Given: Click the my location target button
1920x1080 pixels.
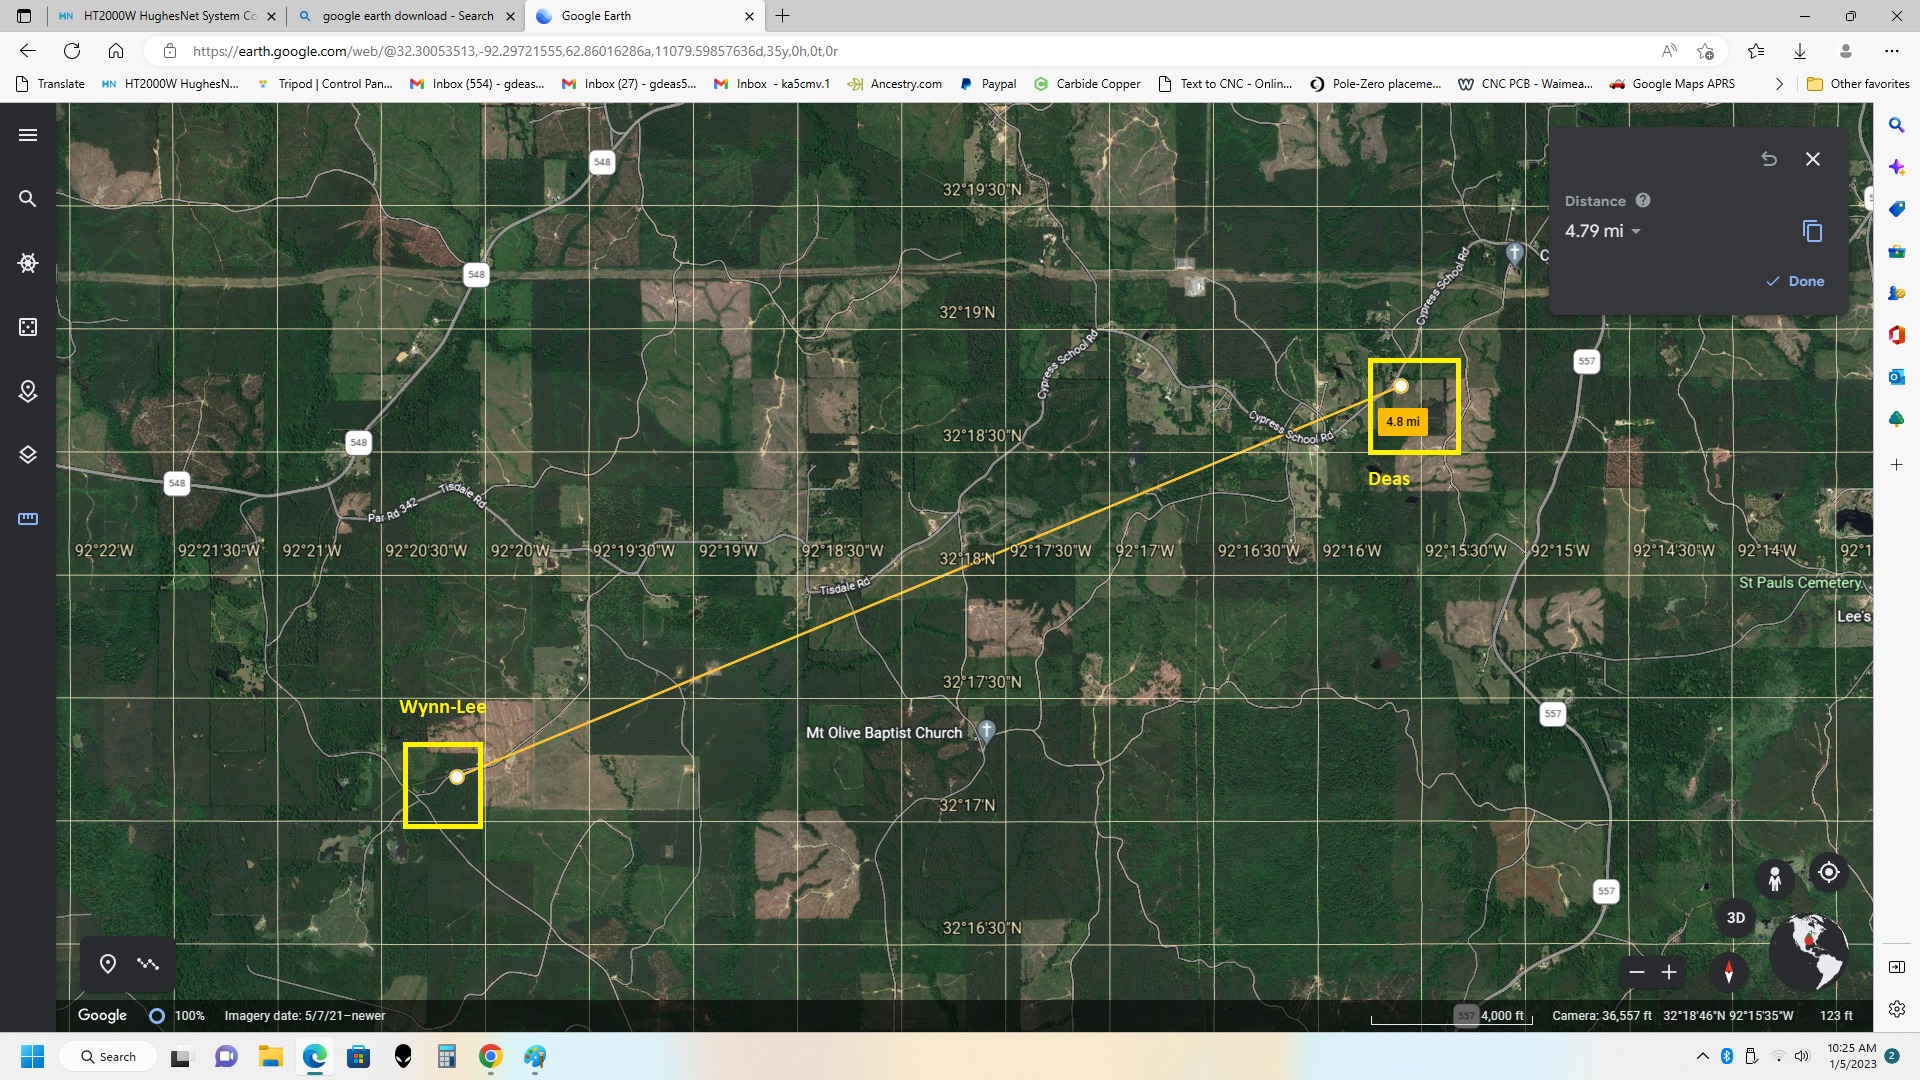Looking at the screenshot, I should 1829,872.
